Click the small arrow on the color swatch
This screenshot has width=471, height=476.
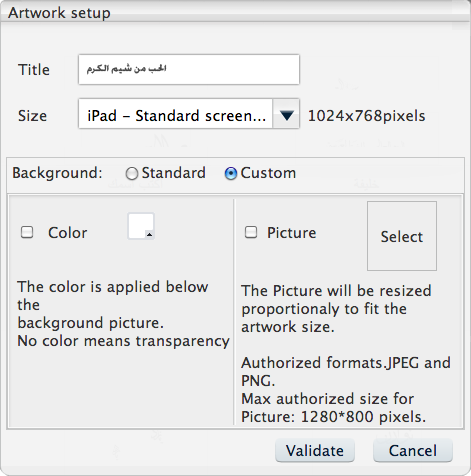click(150, 235)
